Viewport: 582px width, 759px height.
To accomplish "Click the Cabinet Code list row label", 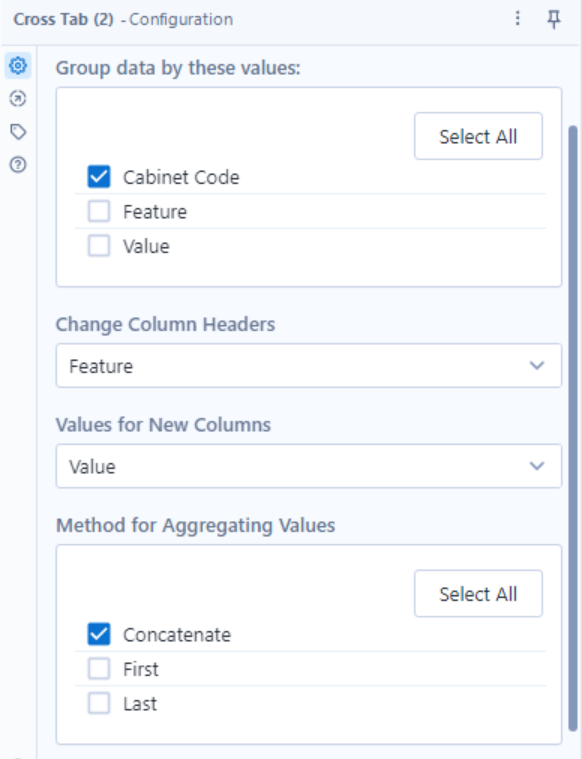I will click(x=181, y=177).
